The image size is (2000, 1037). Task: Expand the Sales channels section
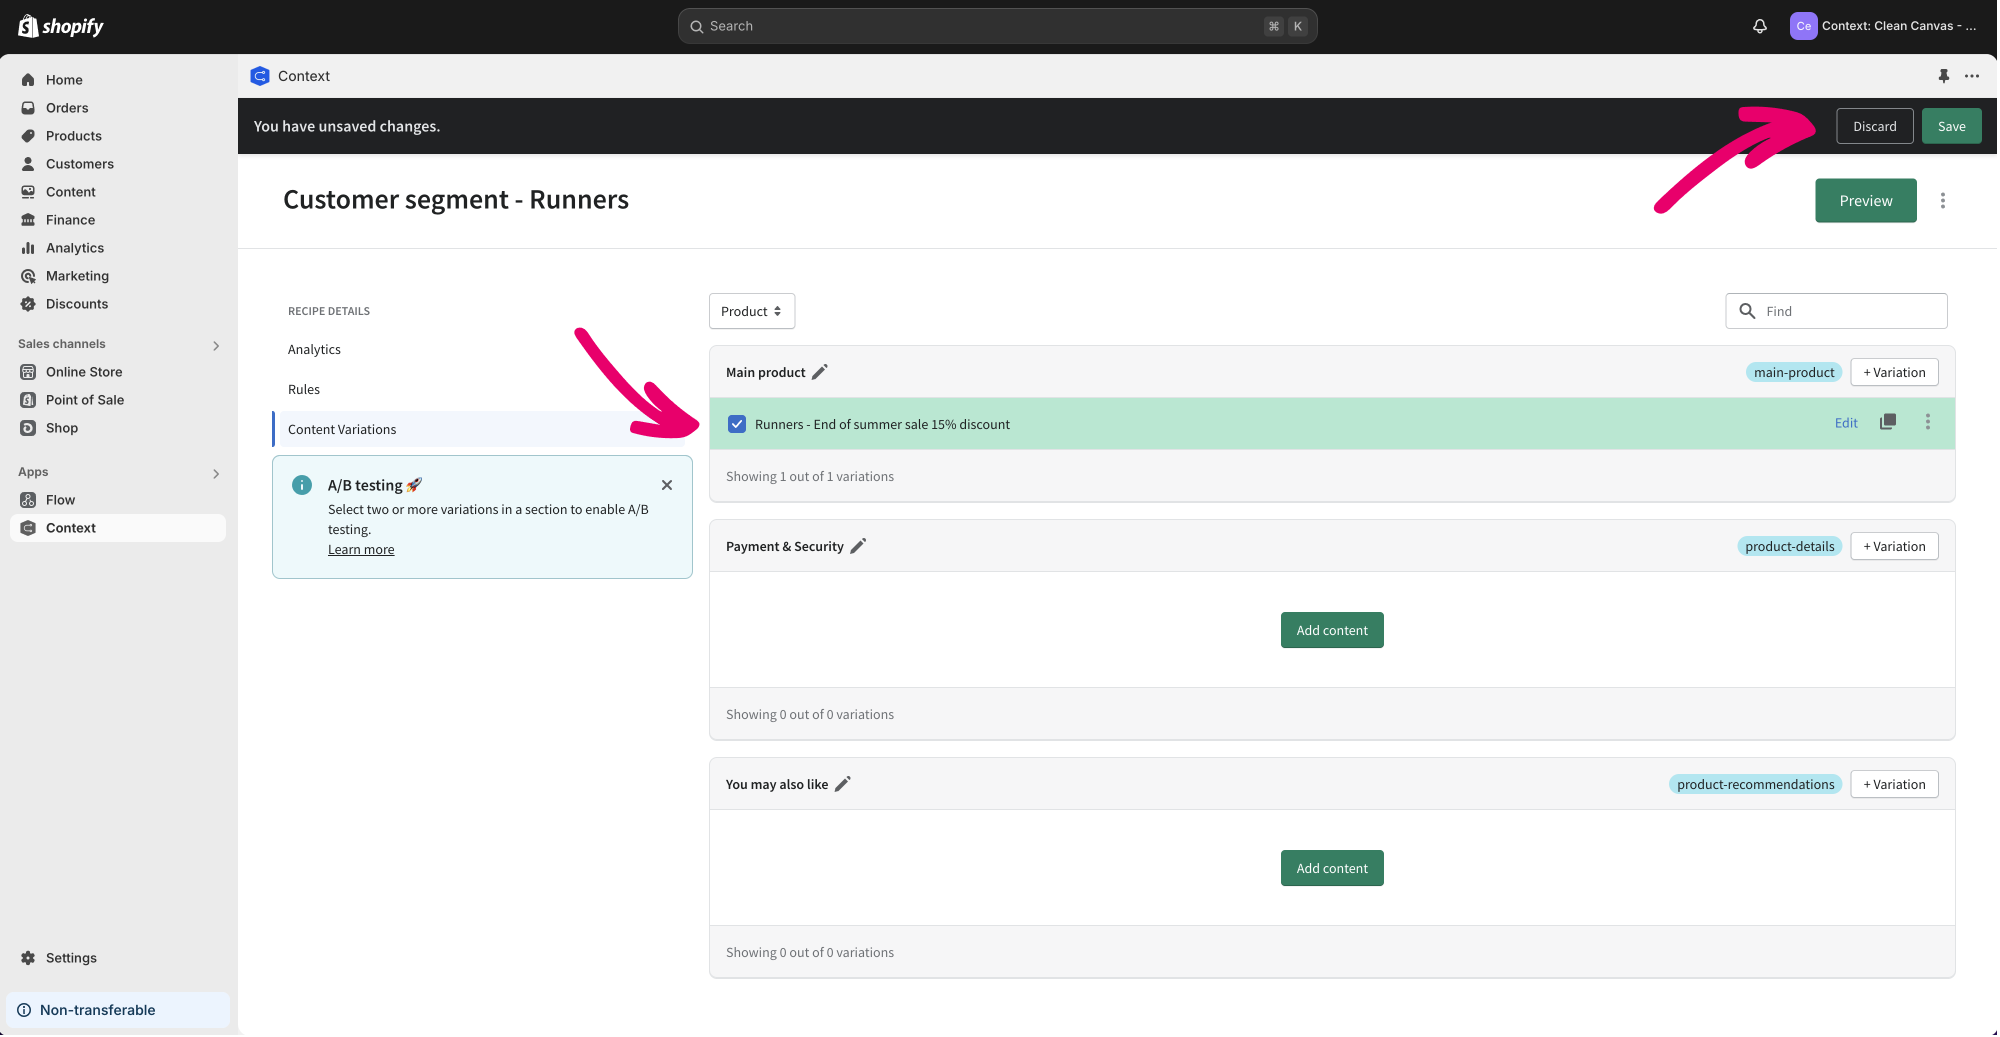point(216,345)
